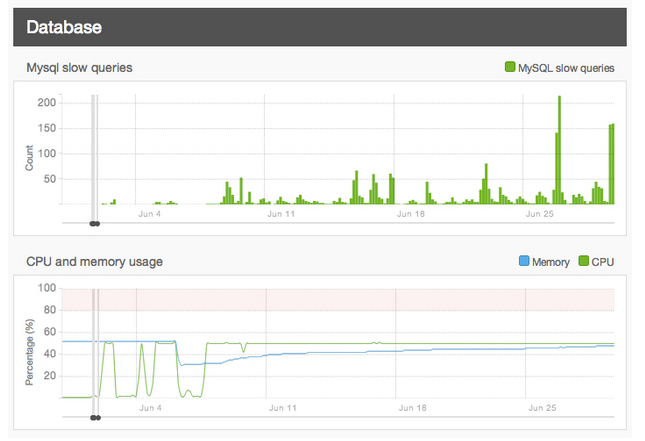The image size is (645, 441).
Task: Click the last bar in slow queries chart
Action: point(613,164)
